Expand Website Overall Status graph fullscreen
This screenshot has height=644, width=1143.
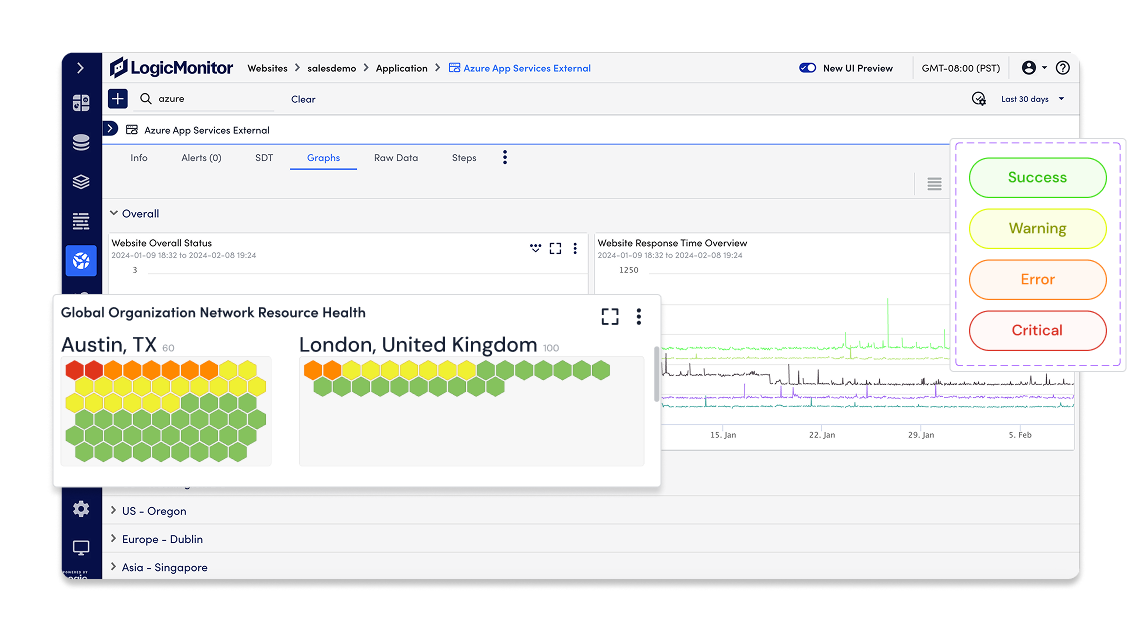point(555,249)
